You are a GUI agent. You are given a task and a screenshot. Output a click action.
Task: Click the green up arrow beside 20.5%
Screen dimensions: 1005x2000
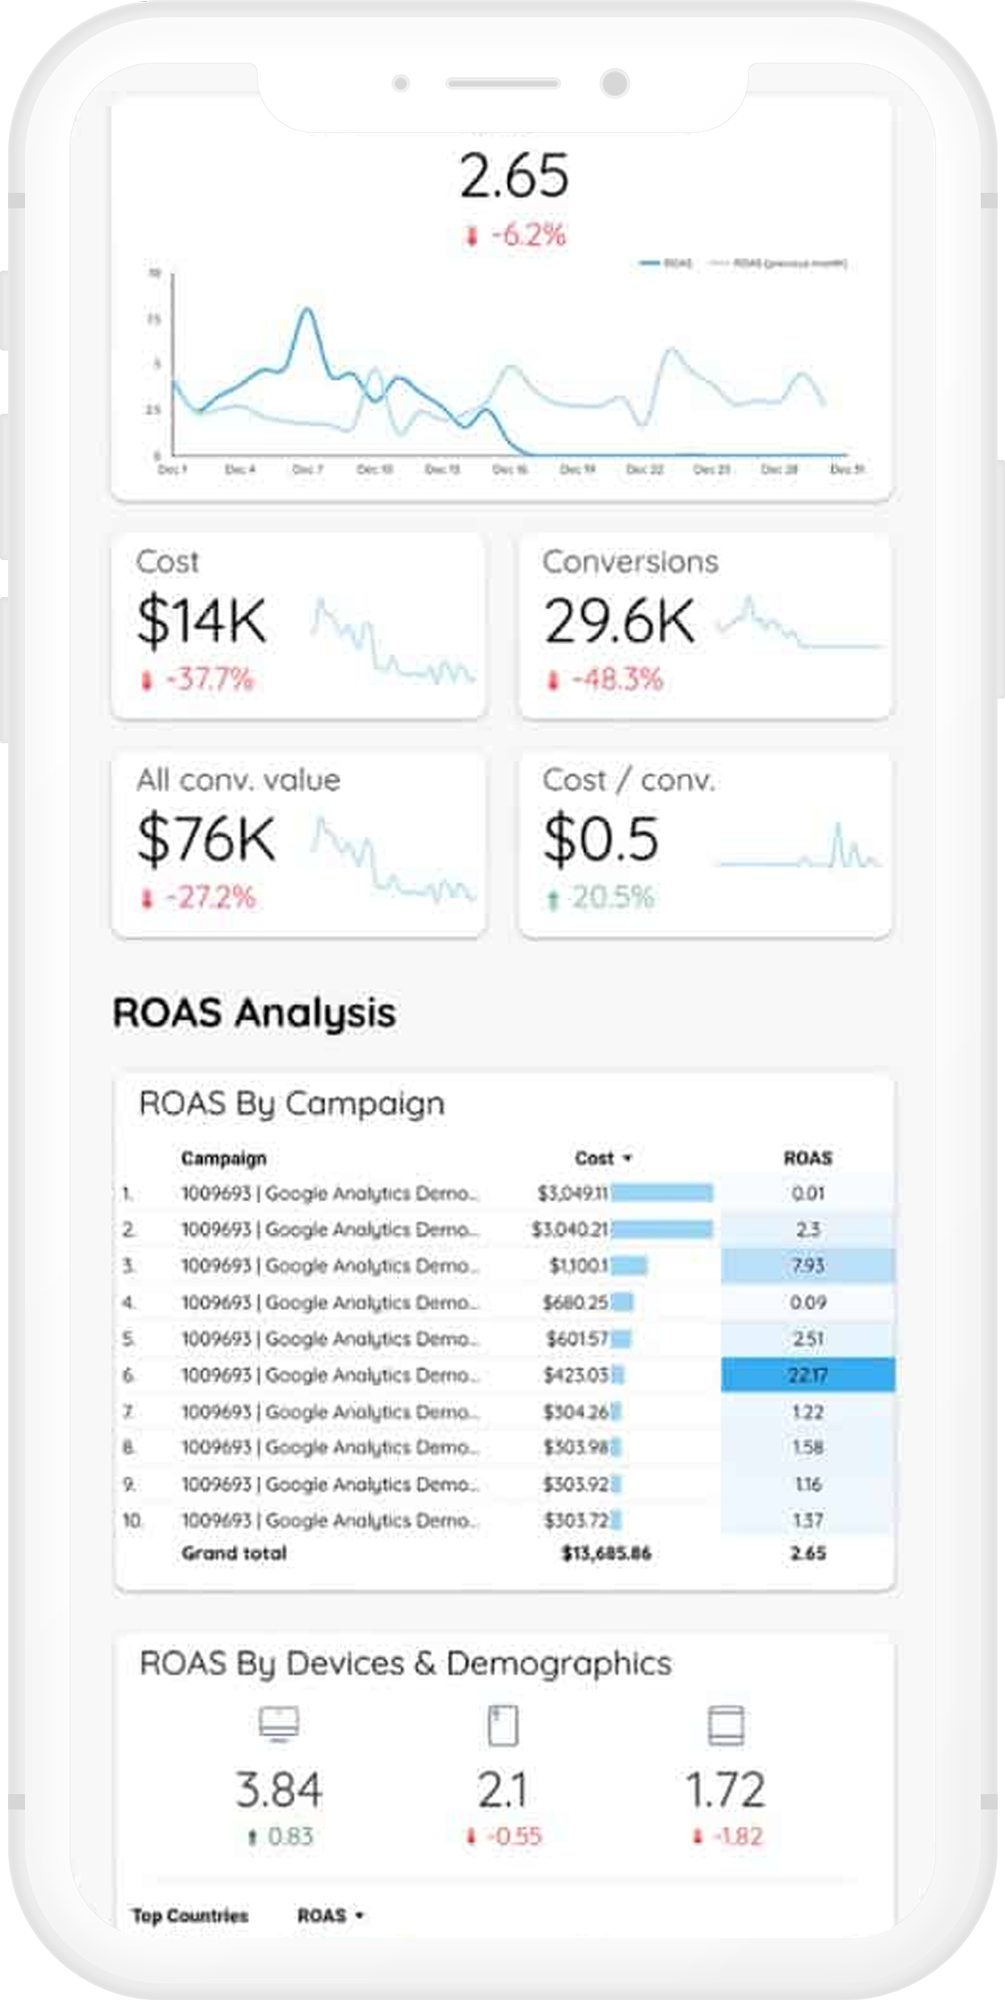click(x=552, y=899)
